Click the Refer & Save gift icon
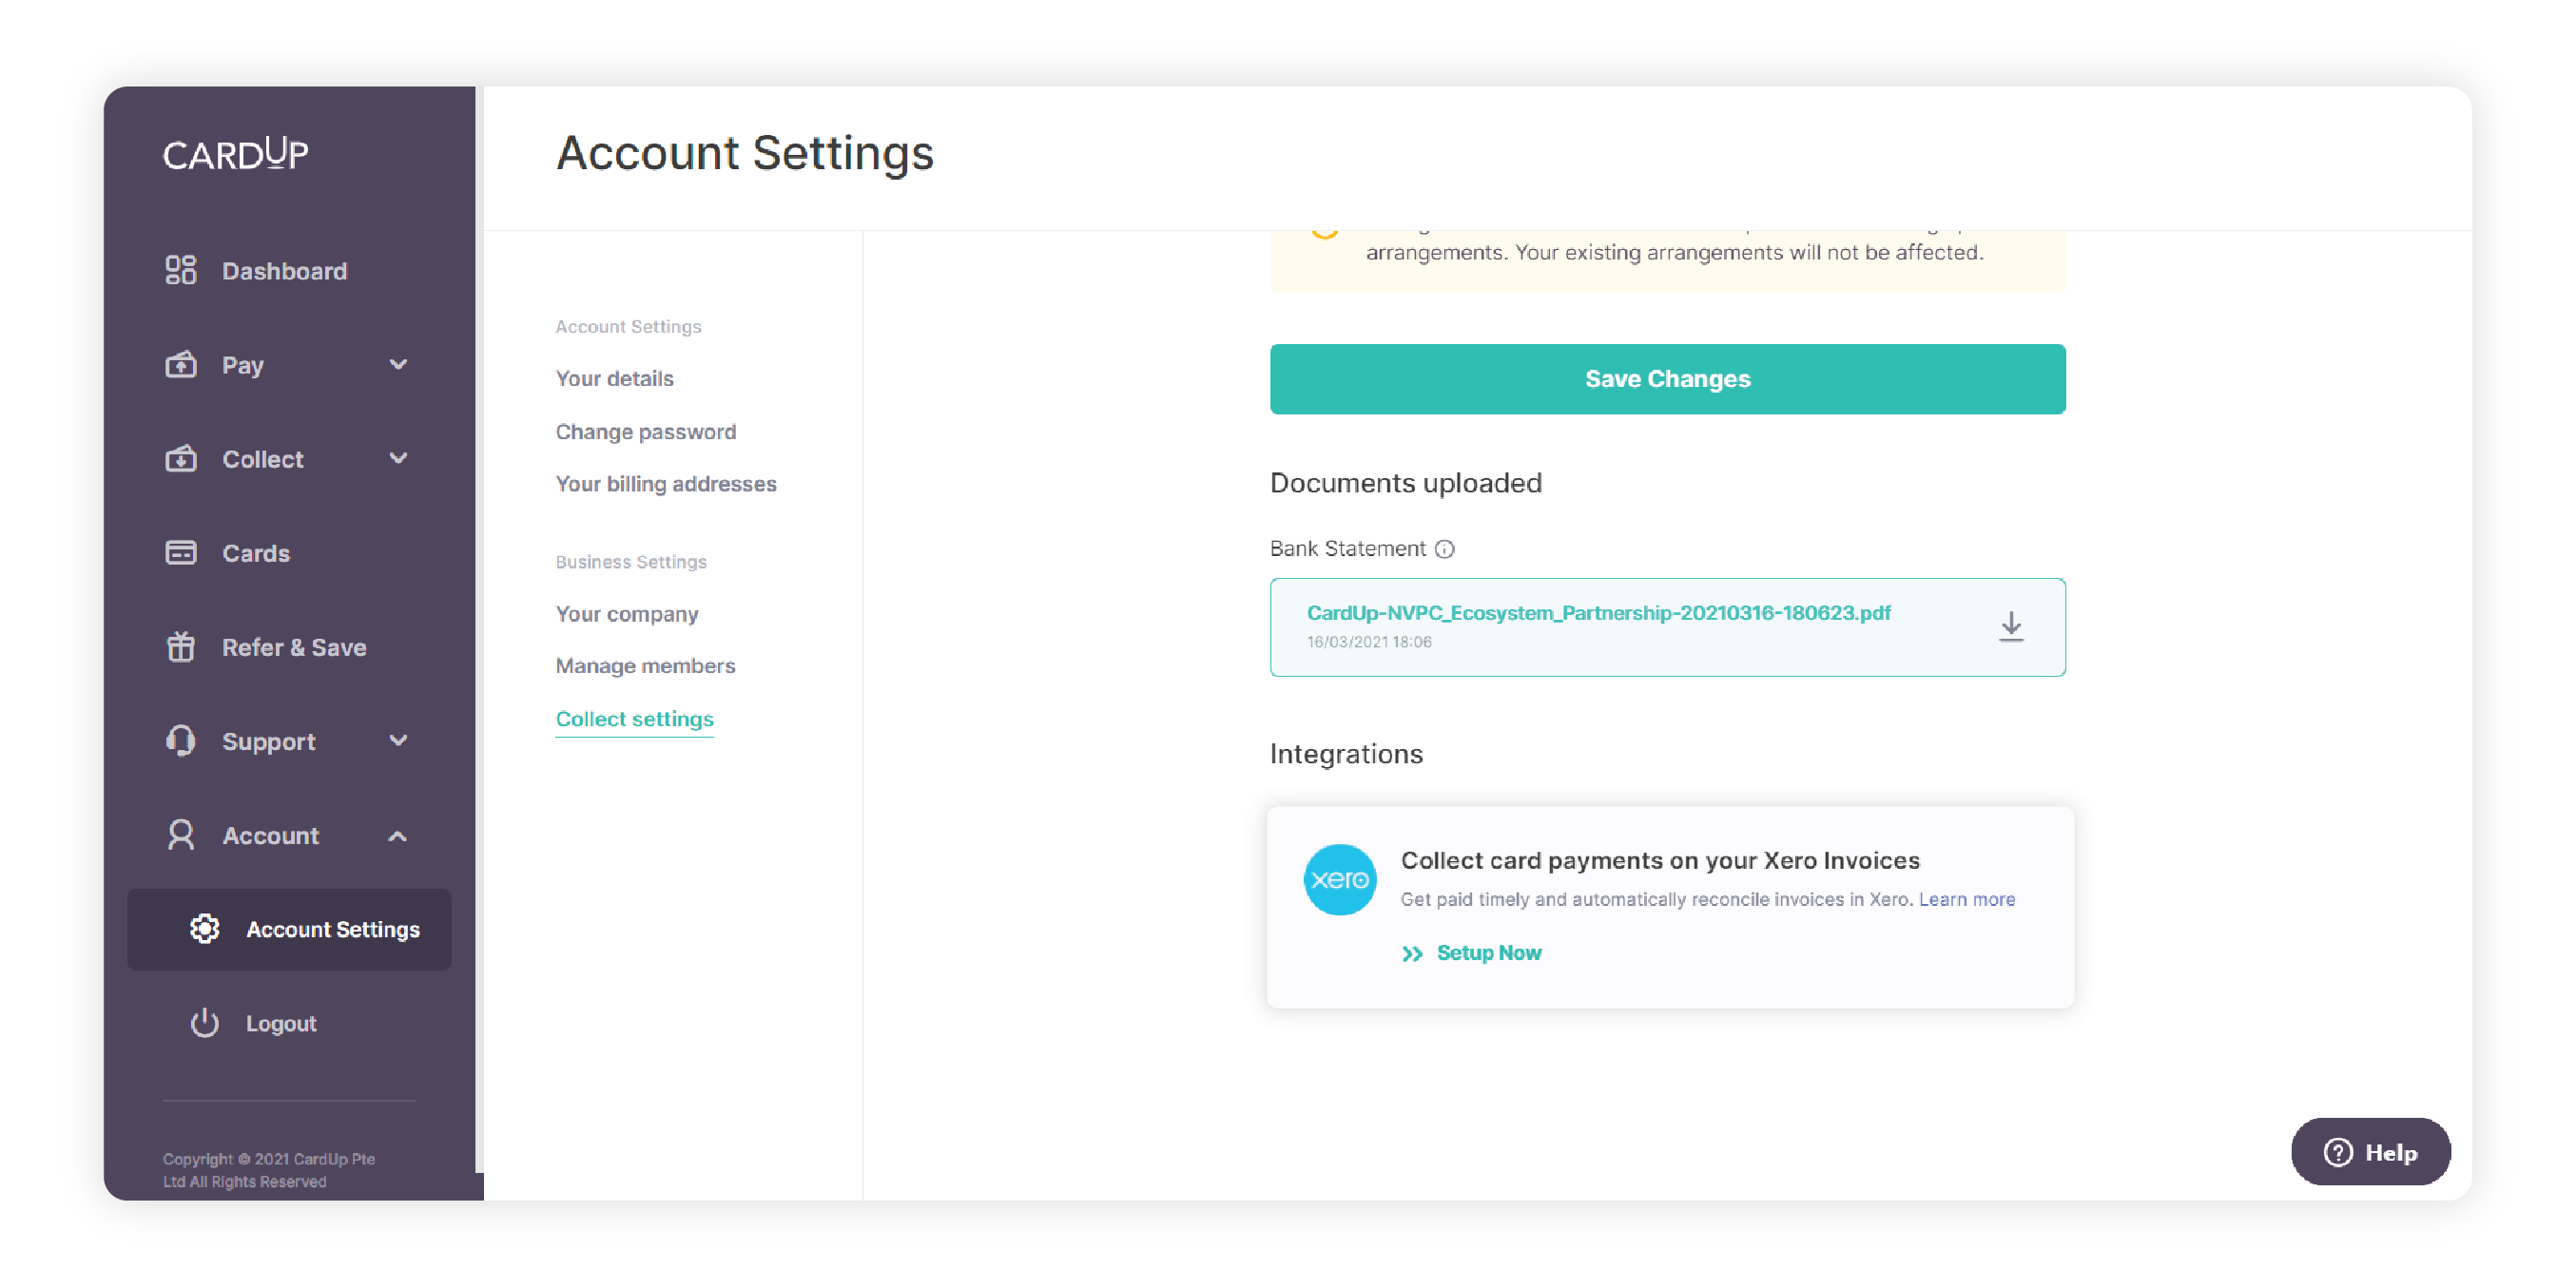This screenshot has width=2576, height=1288. (x=181, y=646)
